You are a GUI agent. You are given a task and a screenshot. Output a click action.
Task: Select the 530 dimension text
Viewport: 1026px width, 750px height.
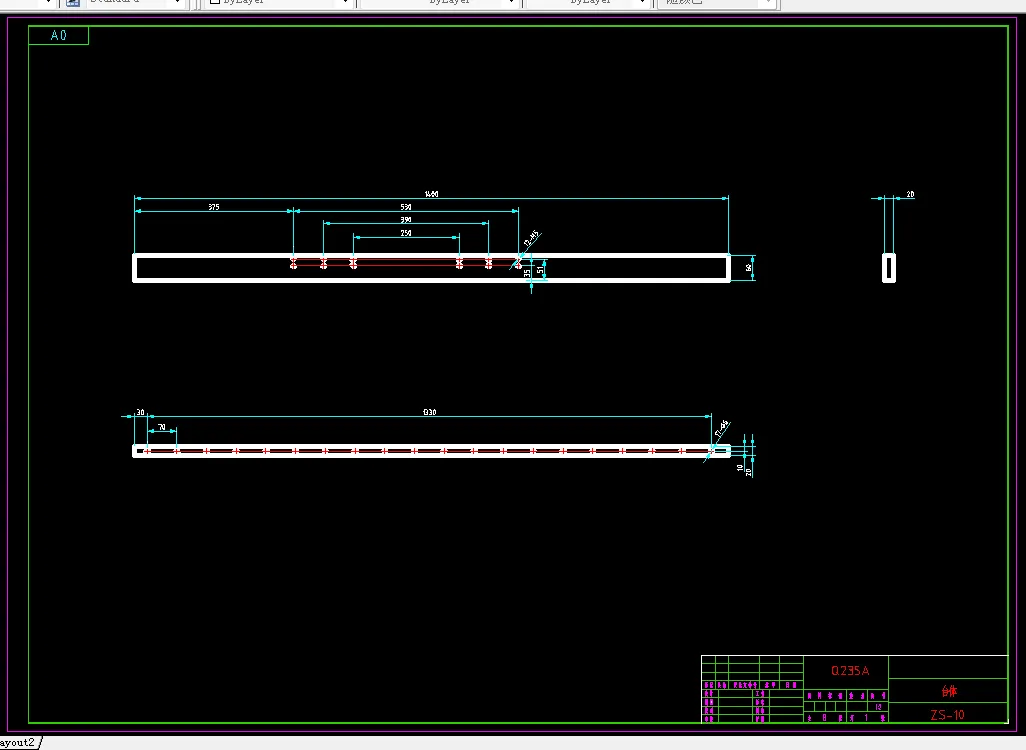coord(406,207)
